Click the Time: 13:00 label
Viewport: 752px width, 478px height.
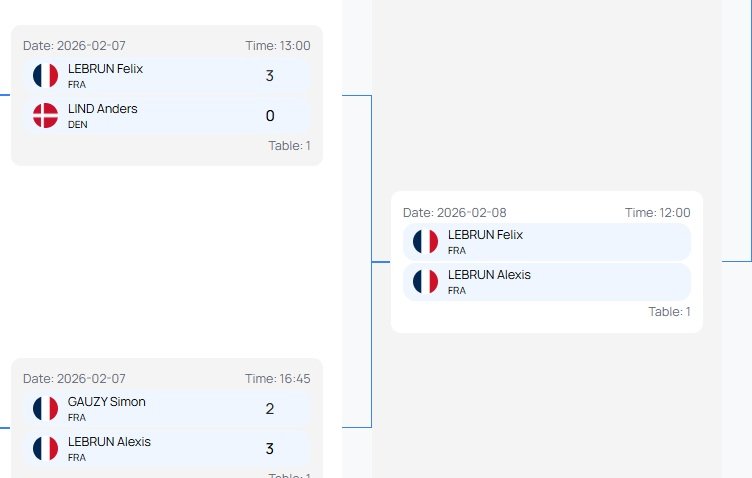(x=278, y=46)
